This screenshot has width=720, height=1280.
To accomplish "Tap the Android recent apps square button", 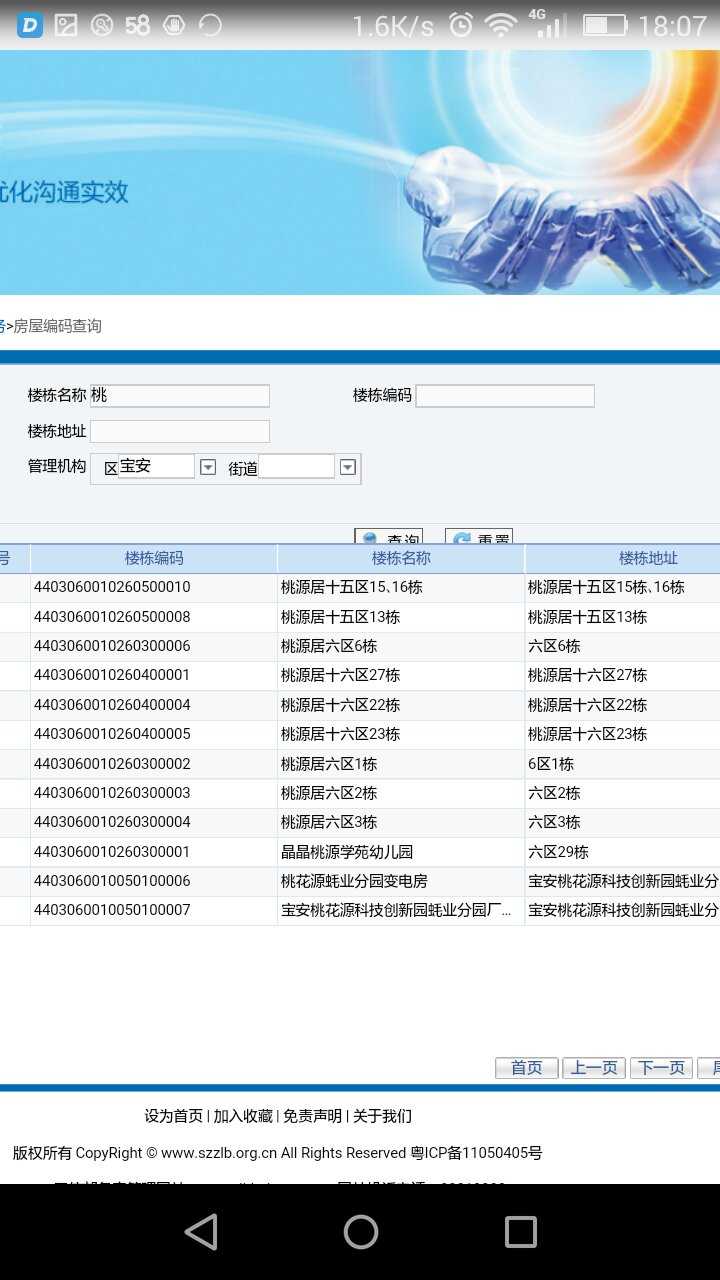I will click(520, 1232).
